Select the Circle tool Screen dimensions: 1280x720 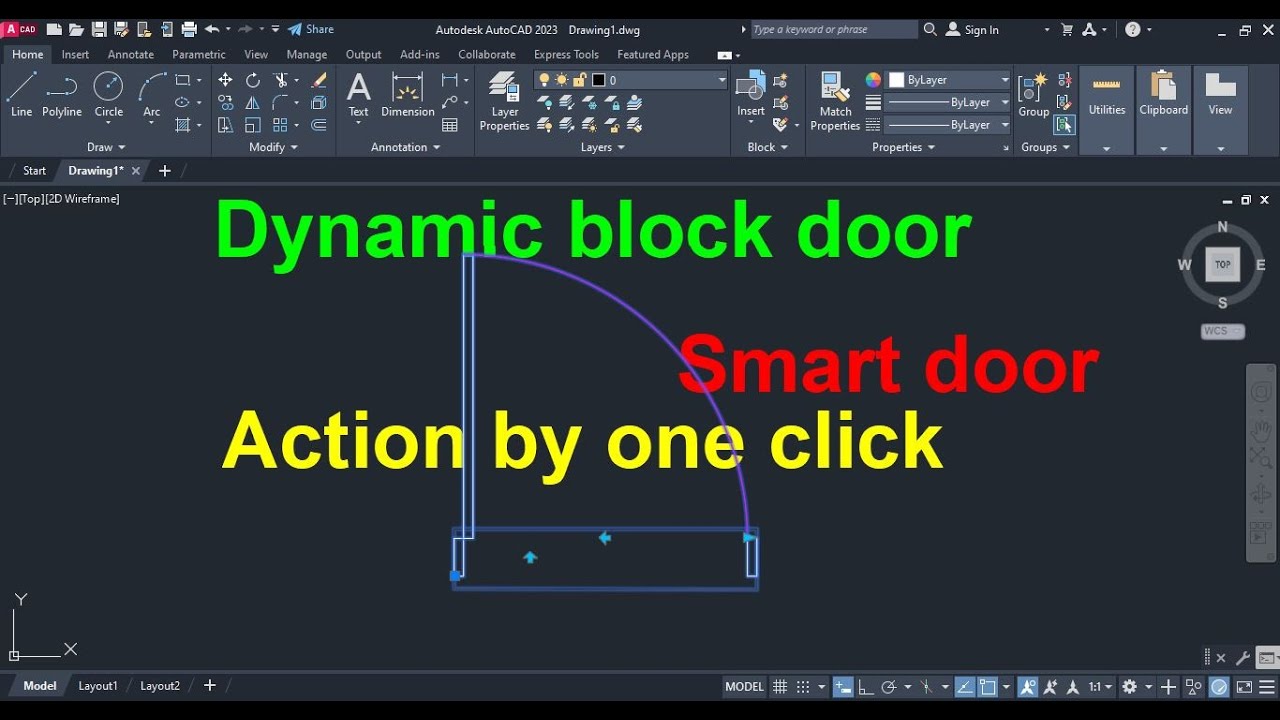coord(109,96)
